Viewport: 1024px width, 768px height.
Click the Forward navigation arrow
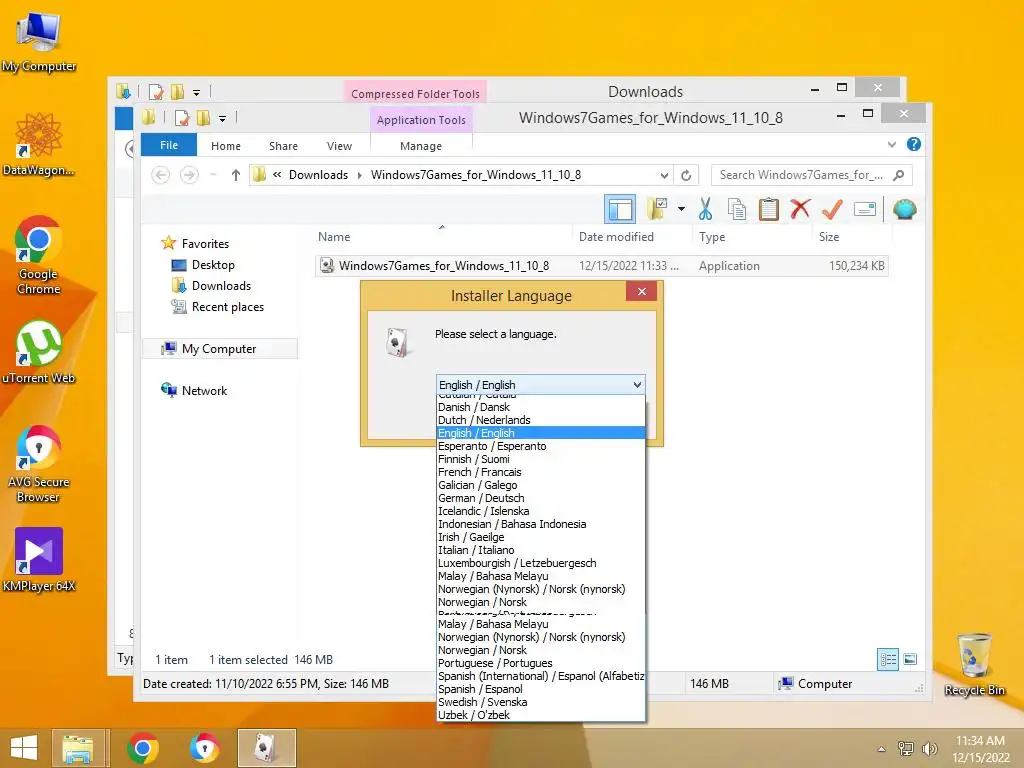click(x=189, y=175)
